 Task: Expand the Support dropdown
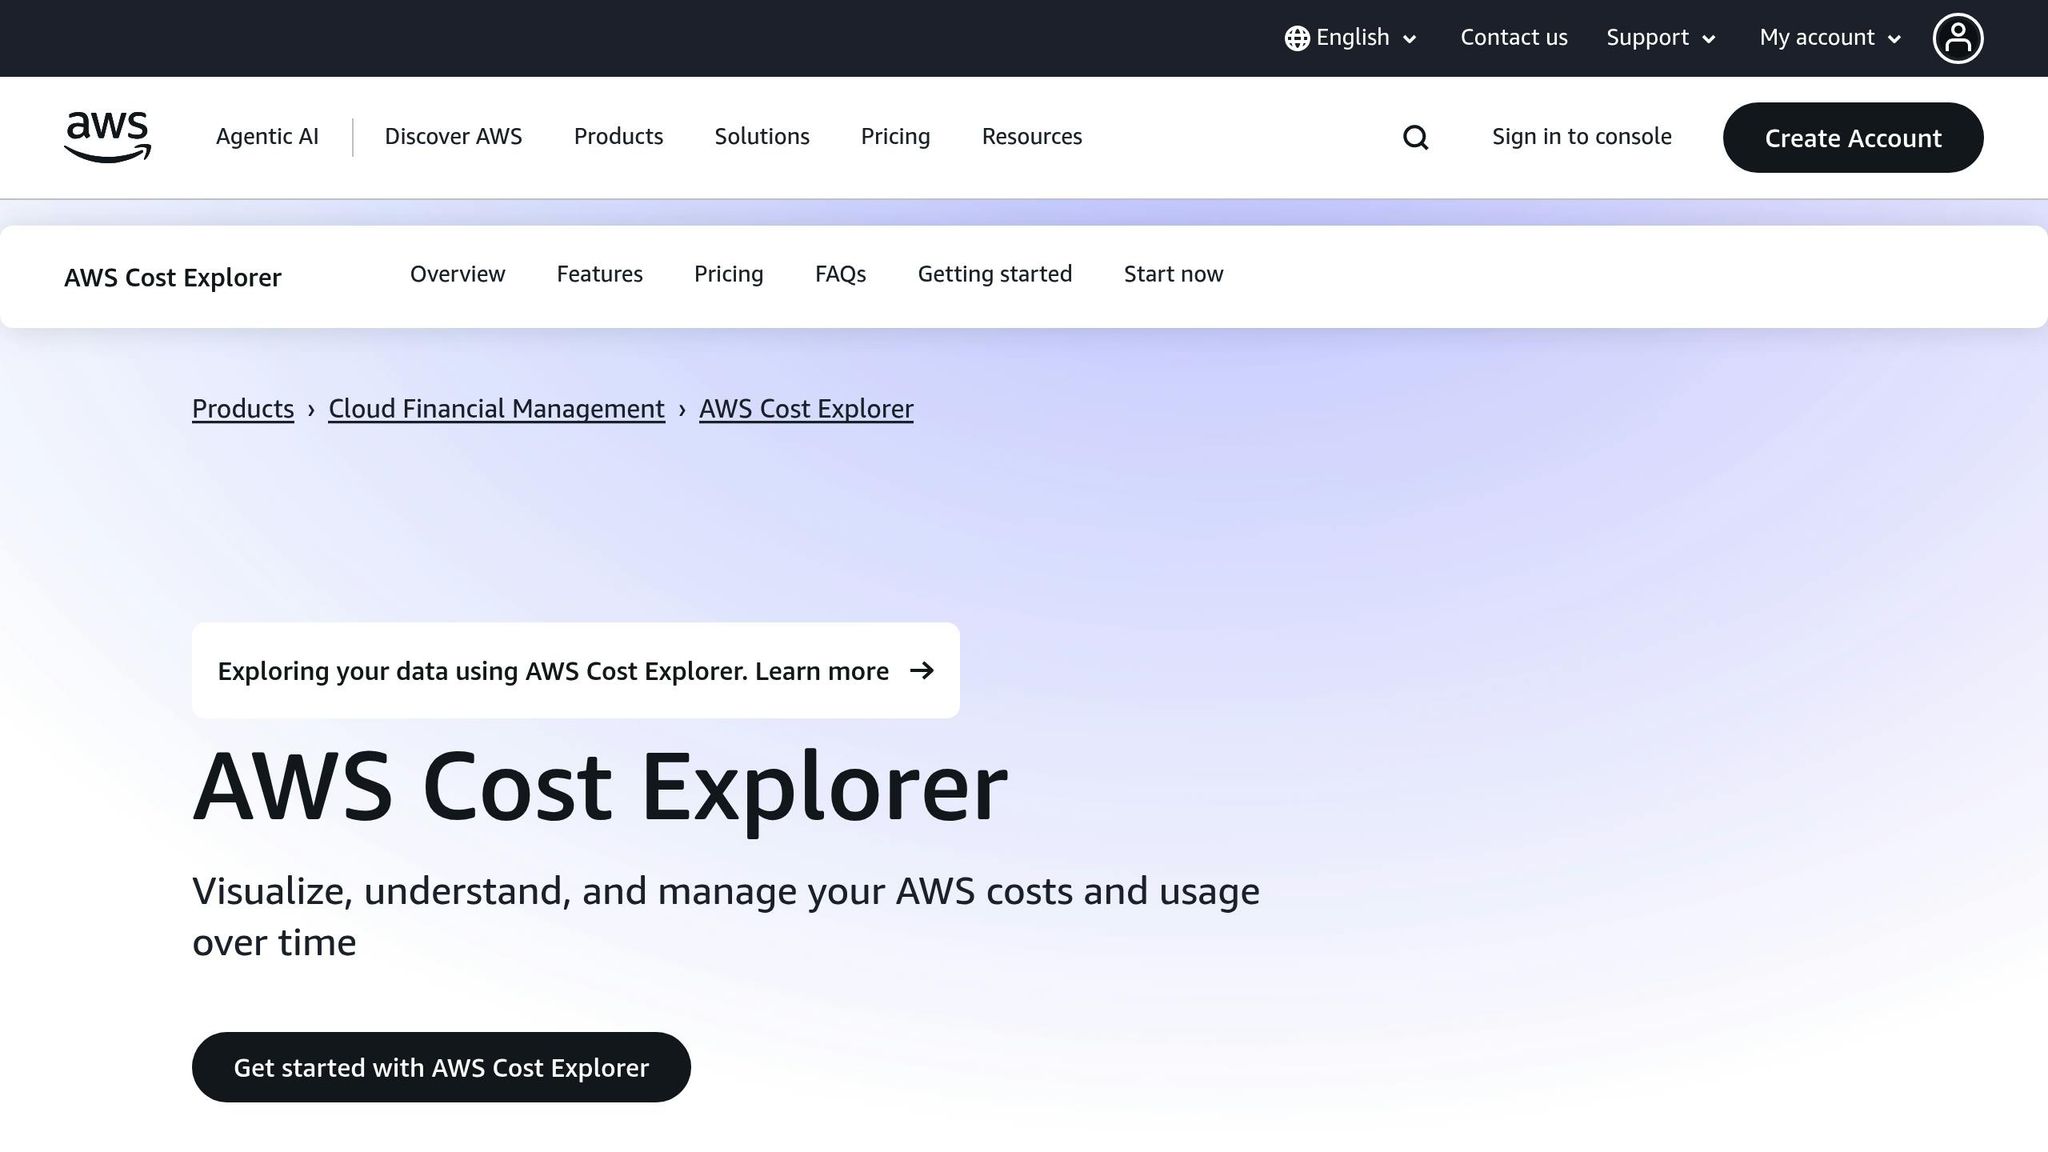coord(1660,37)
